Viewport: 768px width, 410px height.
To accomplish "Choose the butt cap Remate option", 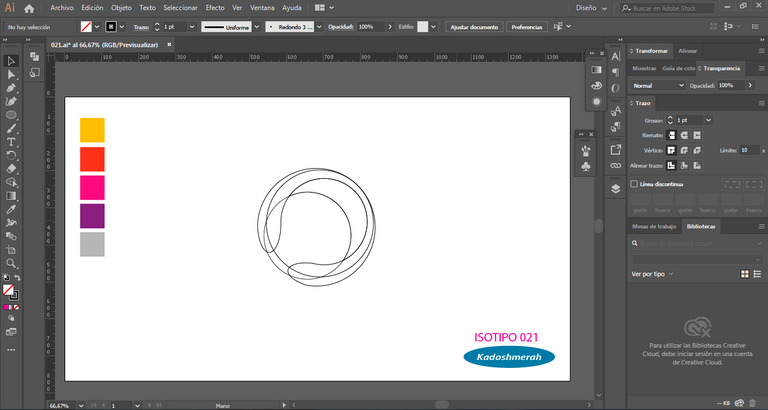I will pyautogui.click(x=672, y=135).
